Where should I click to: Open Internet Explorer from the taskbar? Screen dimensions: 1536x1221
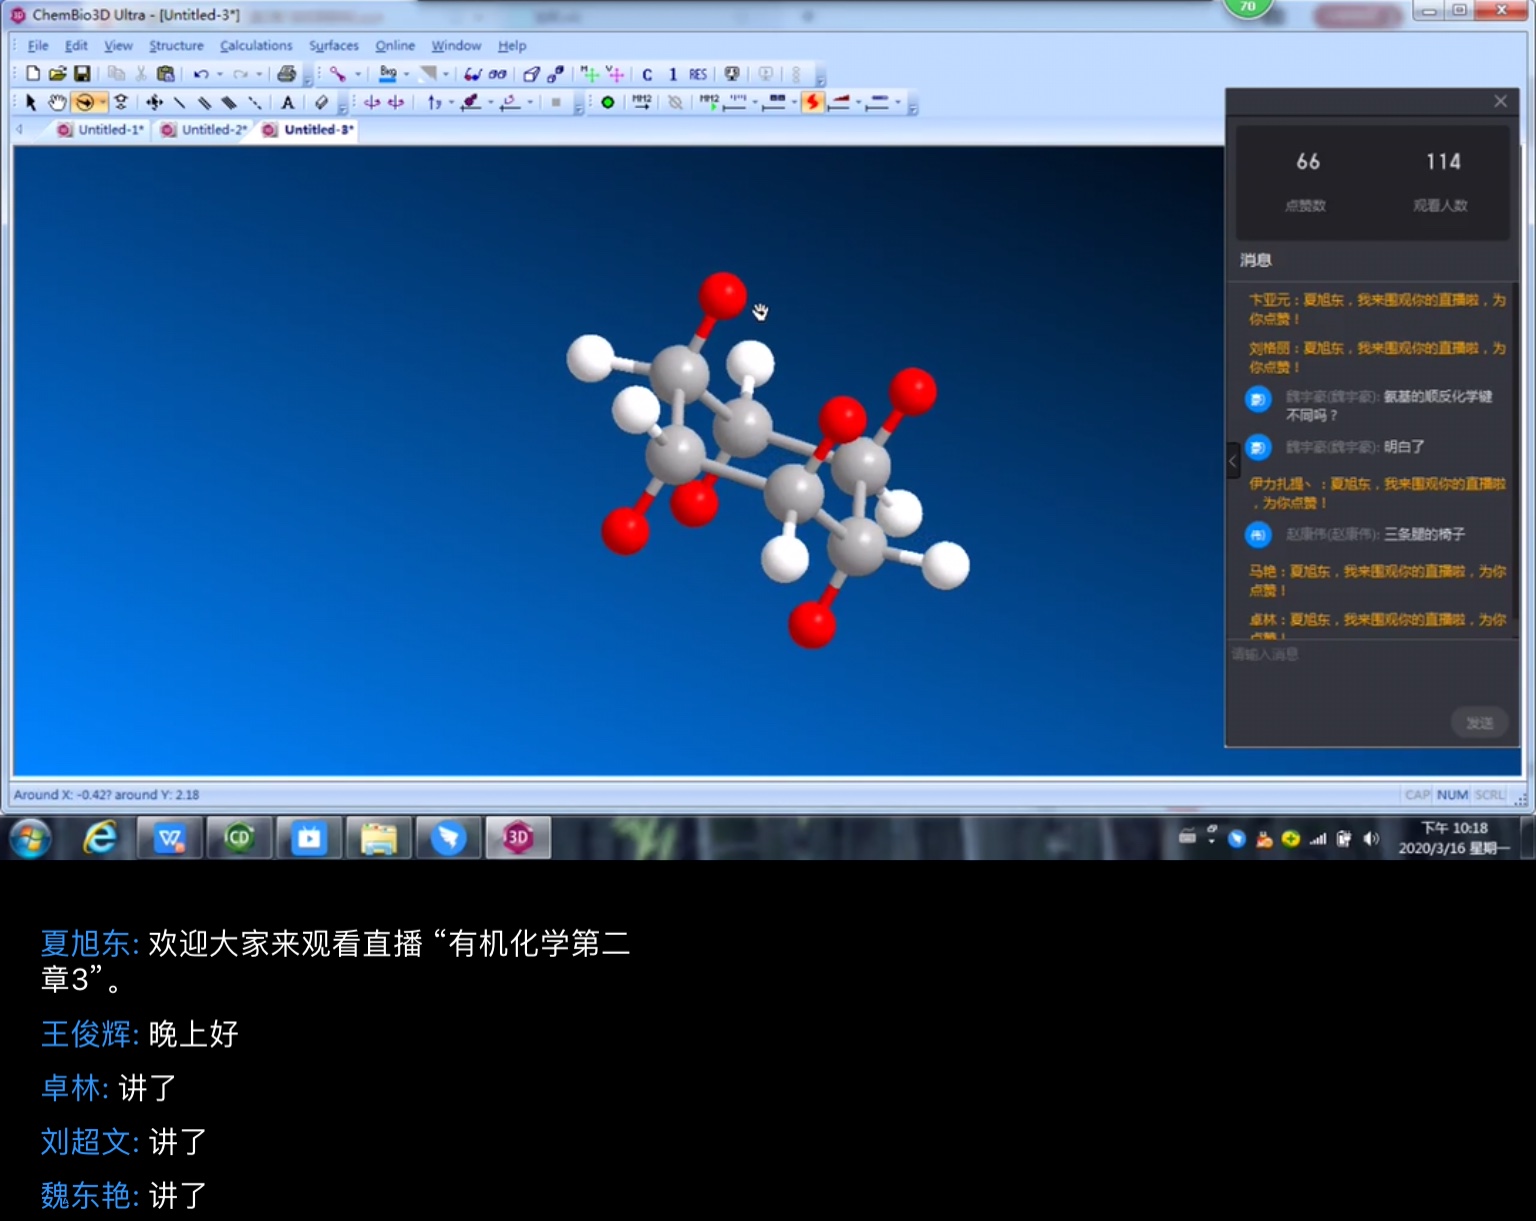pos(100,837)
